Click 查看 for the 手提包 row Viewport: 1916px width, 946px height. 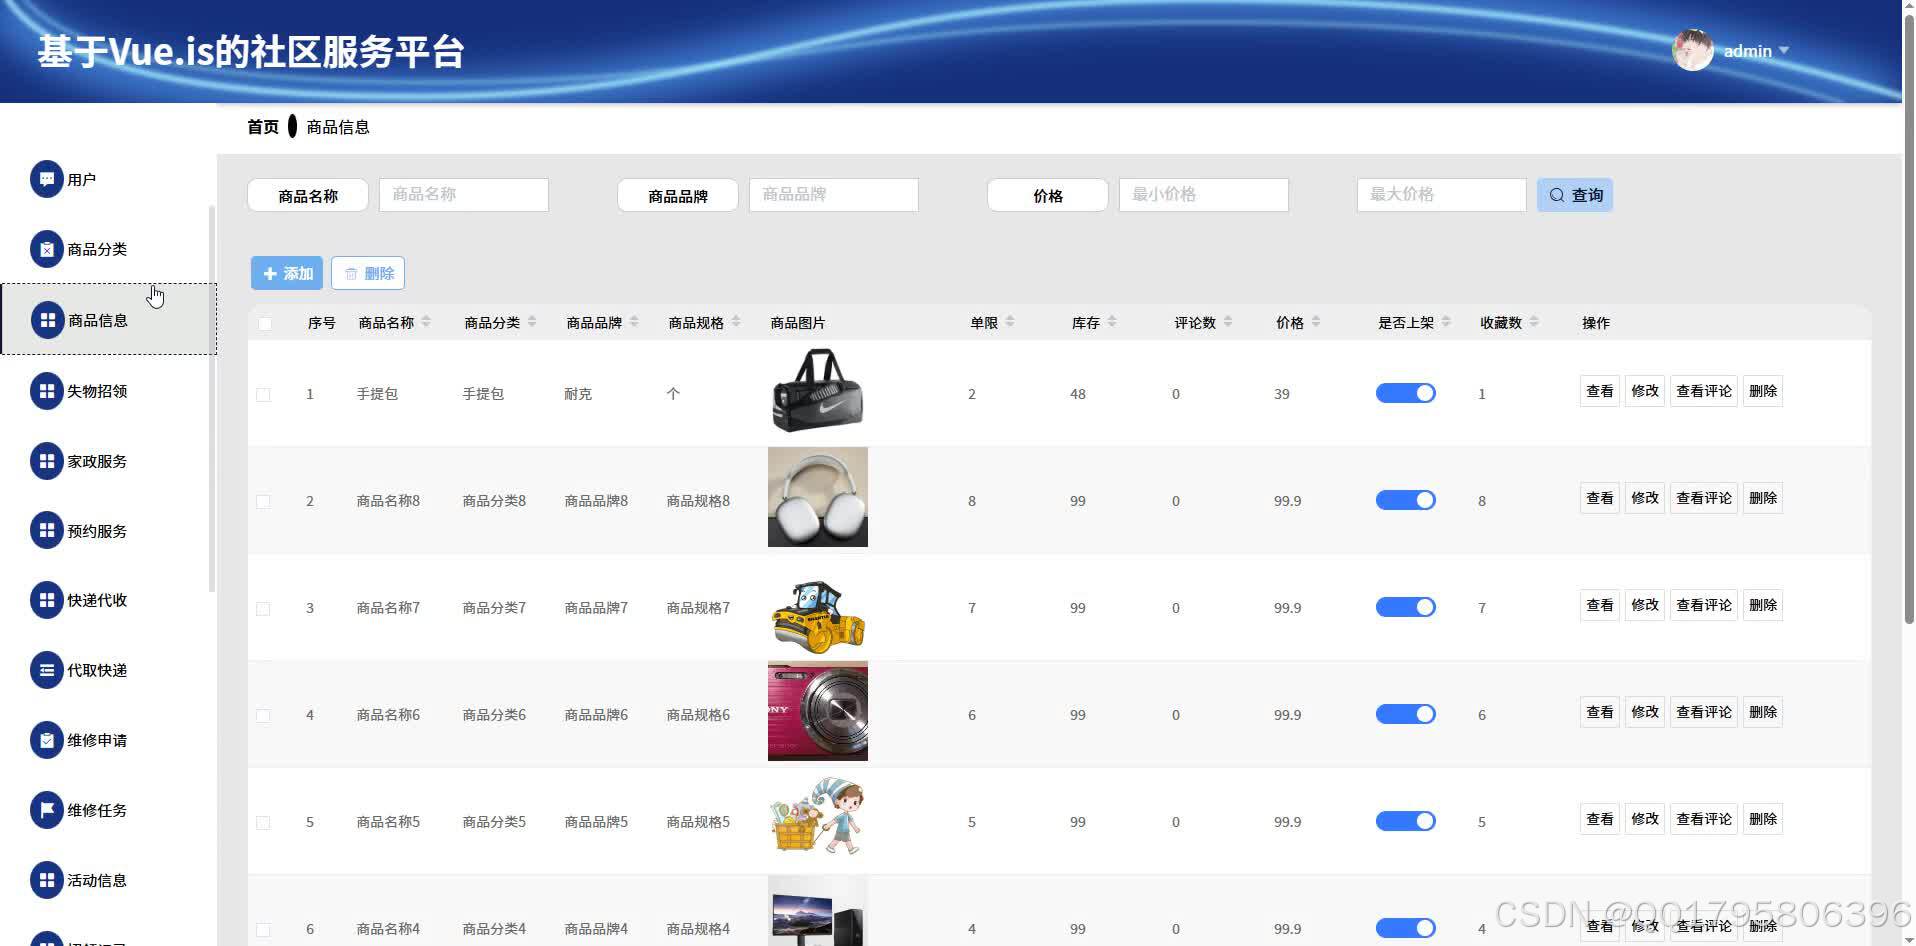point(1600,391)
